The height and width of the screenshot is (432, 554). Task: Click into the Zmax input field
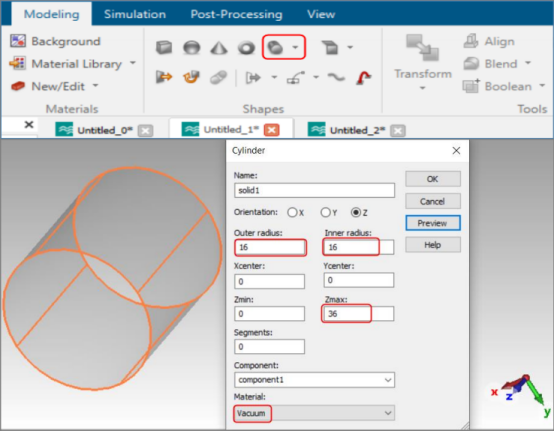point(358,314)
